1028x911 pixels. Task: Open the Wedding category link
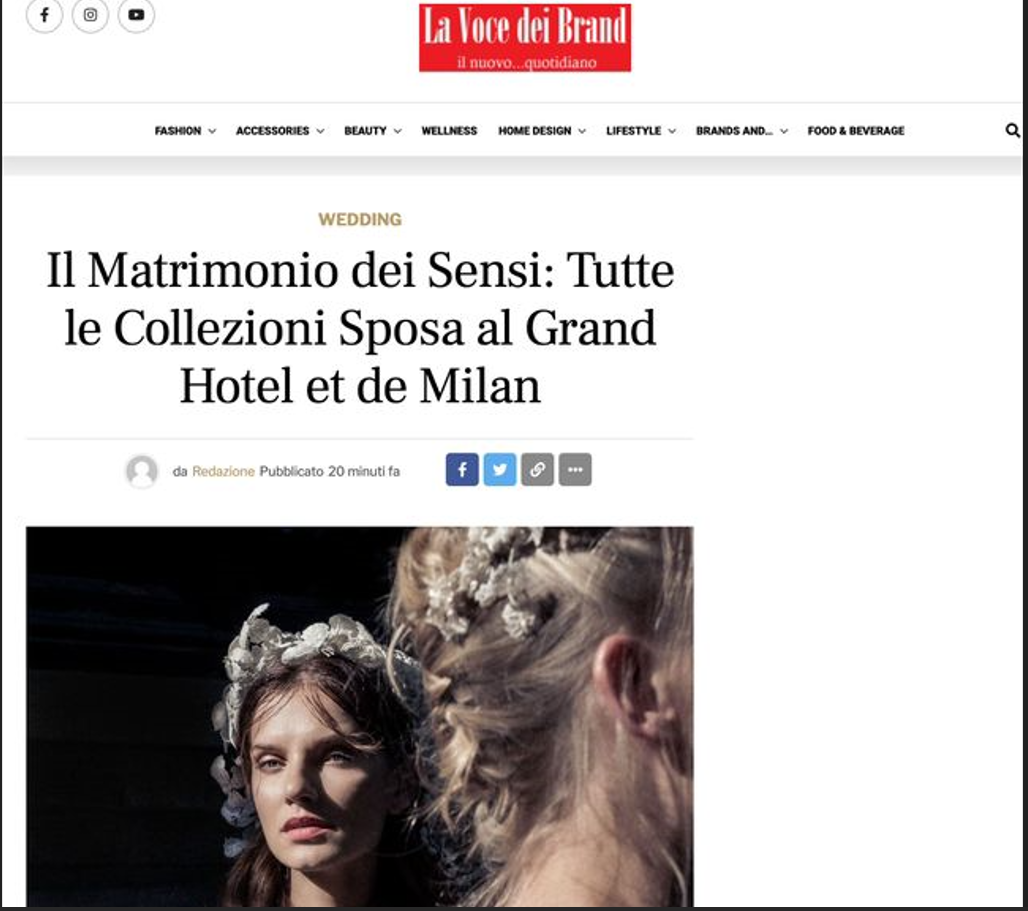tap(360, 219)
